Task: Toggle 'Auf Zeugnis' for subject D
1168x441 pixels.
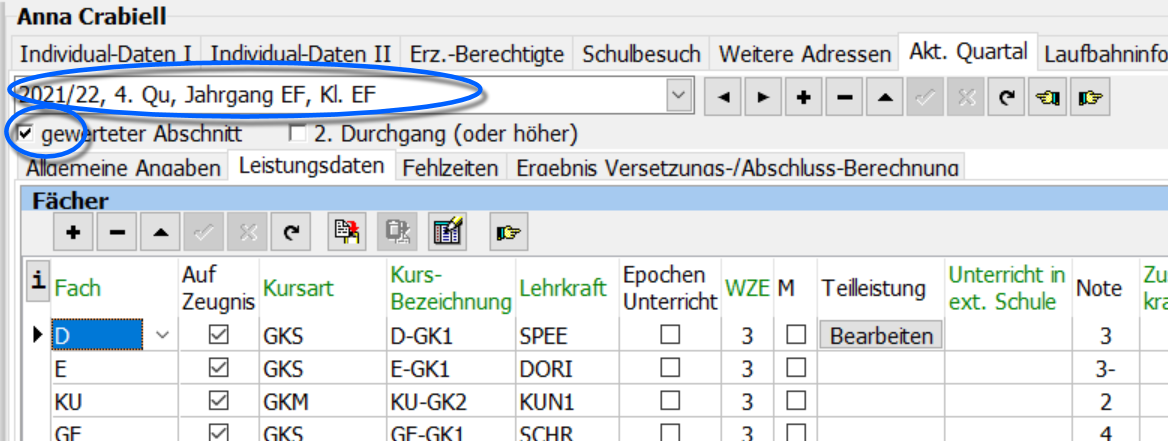Action: [218, 336]
